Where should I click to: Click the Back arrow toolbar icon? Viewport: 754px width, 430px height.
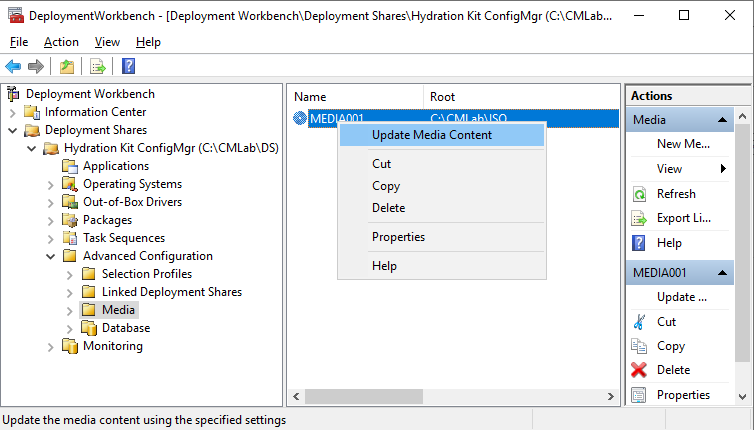[x=13, y=66]
